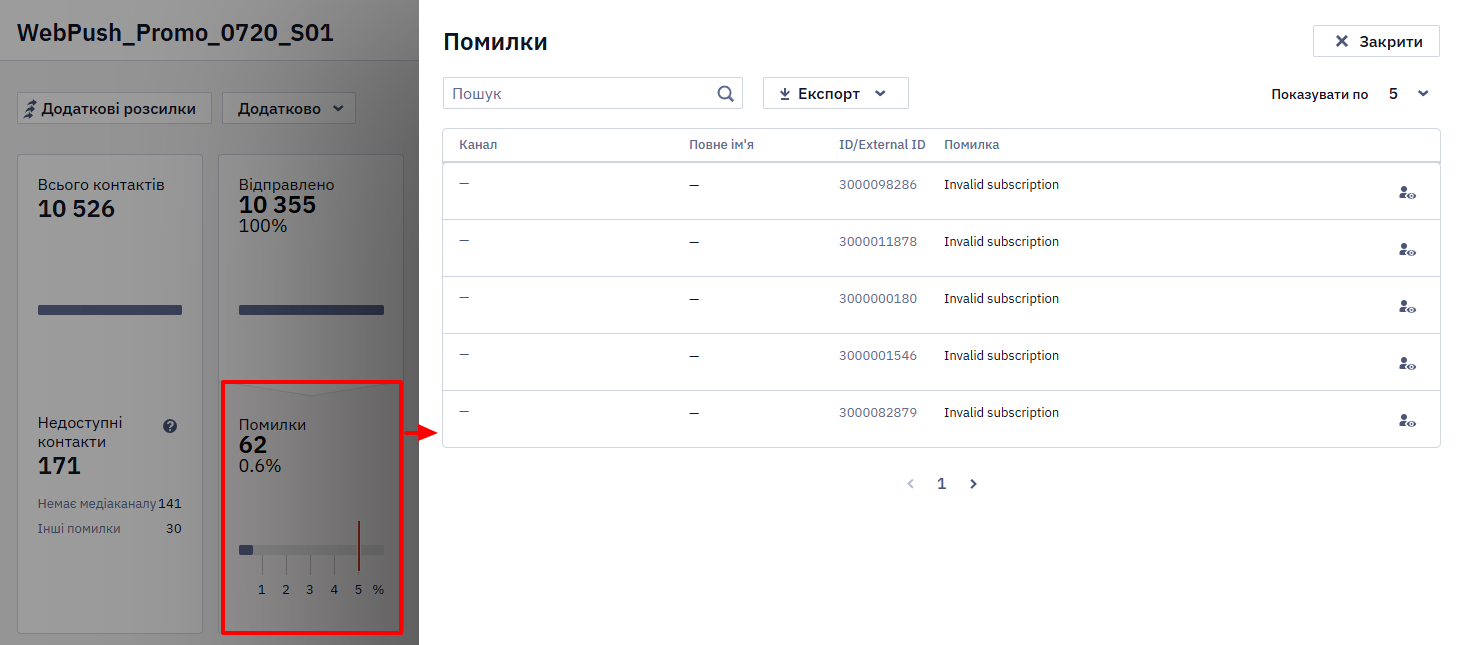
Task: Open contact ID 3000011878 link
Action: pyautogui.click(x=877, y=242)
